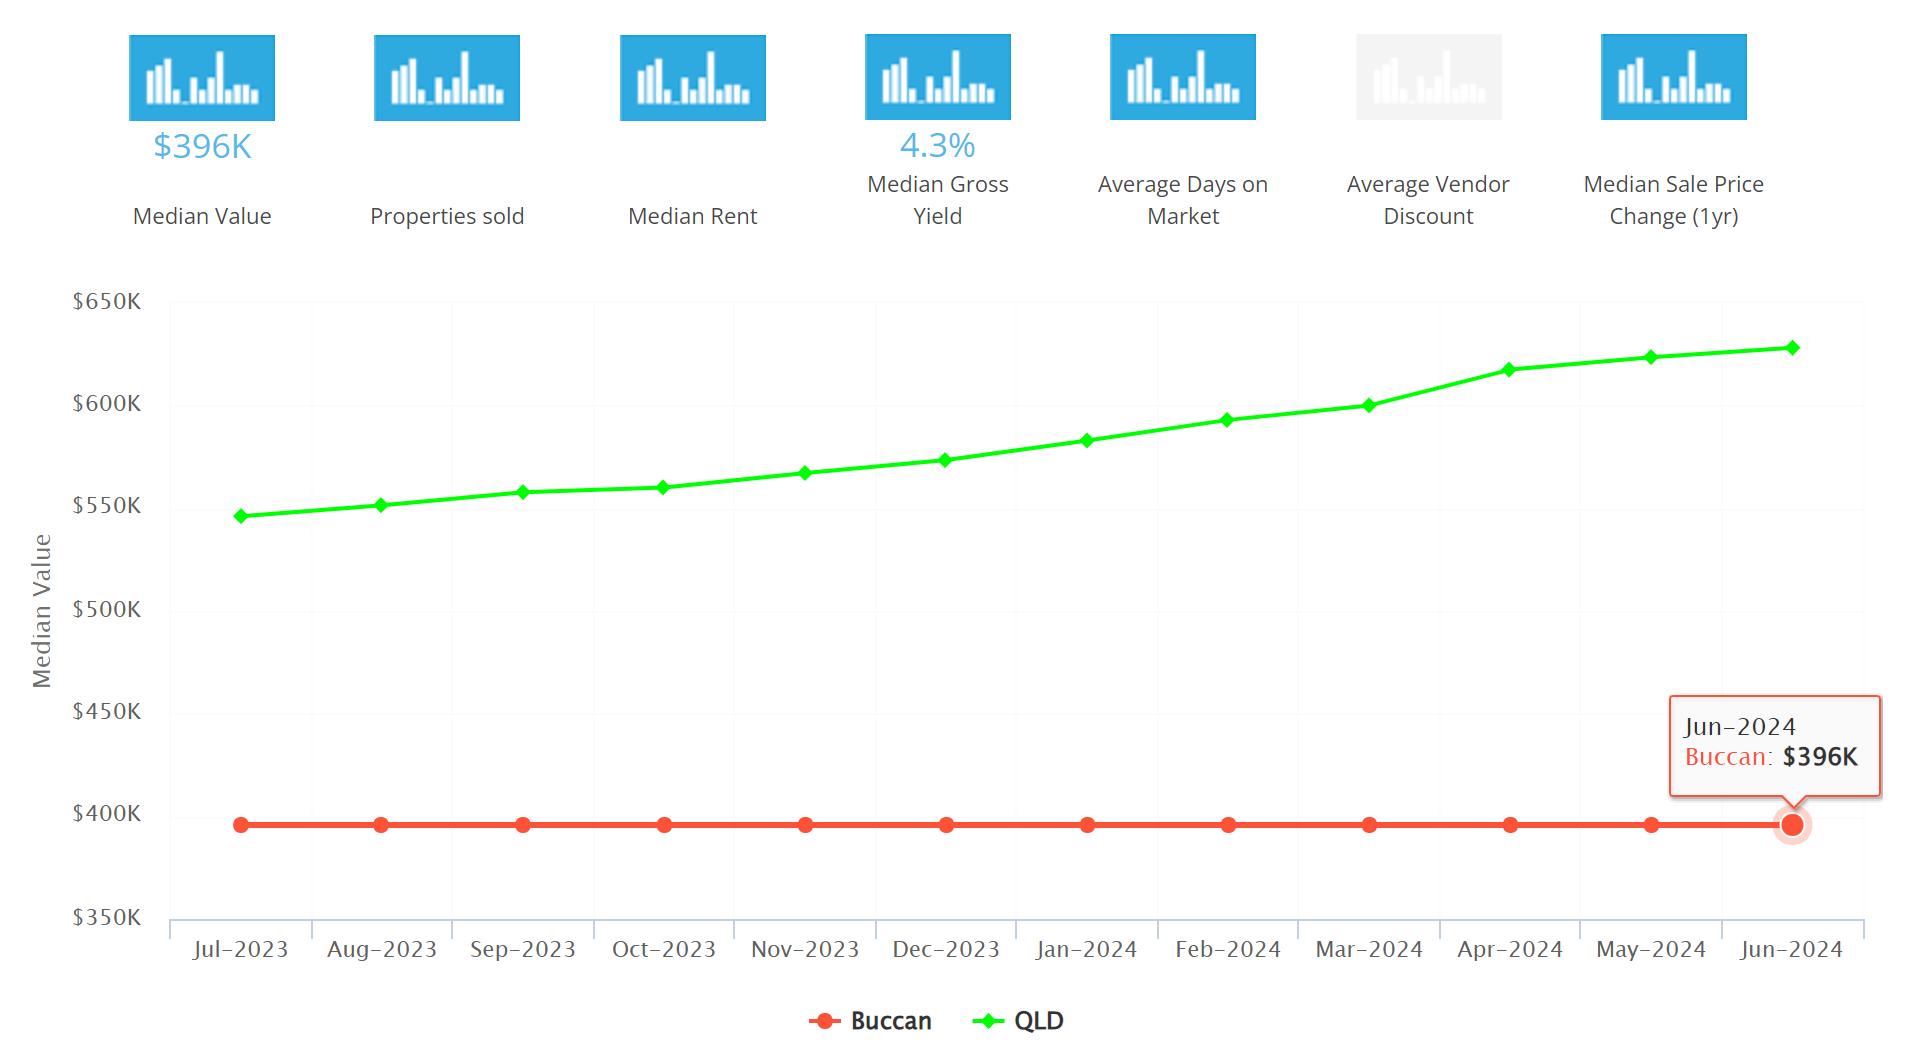The image size is (1931, 1047).
Task: Select the Median Gross Yield icon
Action: point(938,77)
